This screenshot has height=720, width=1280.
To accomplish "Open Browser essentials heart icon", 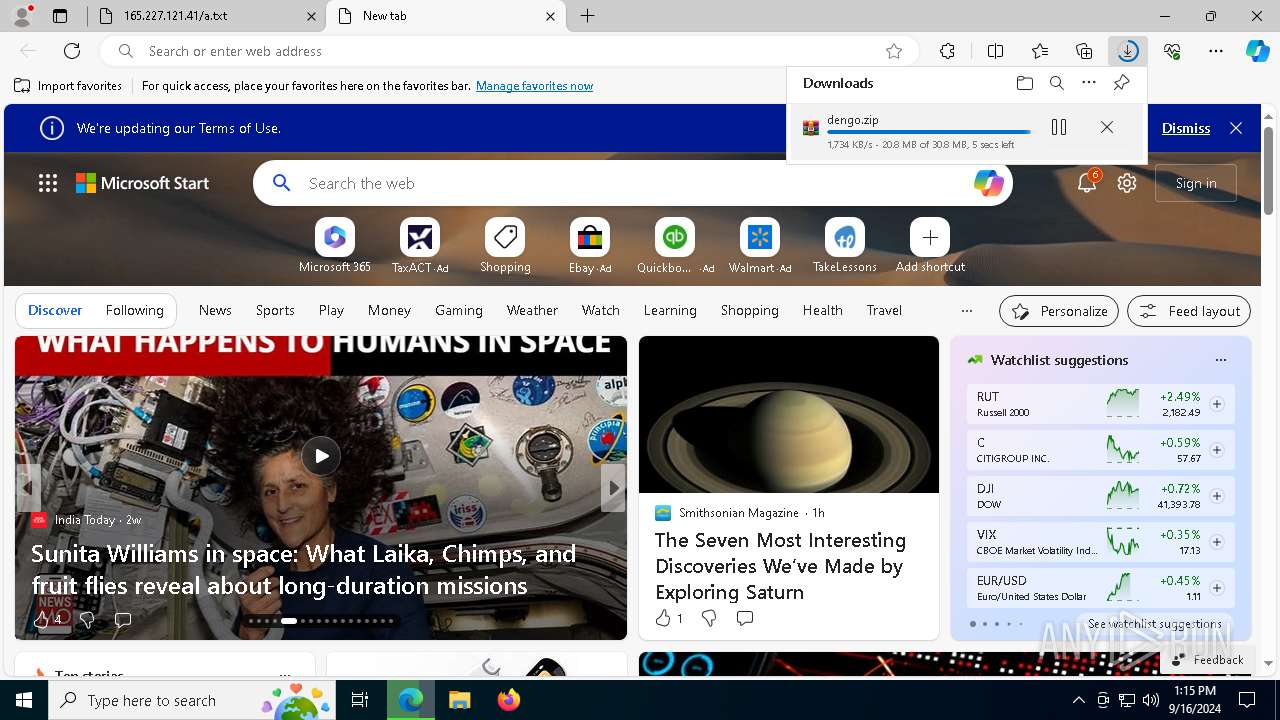I will pyautogui.click(x=1172, y=51).
